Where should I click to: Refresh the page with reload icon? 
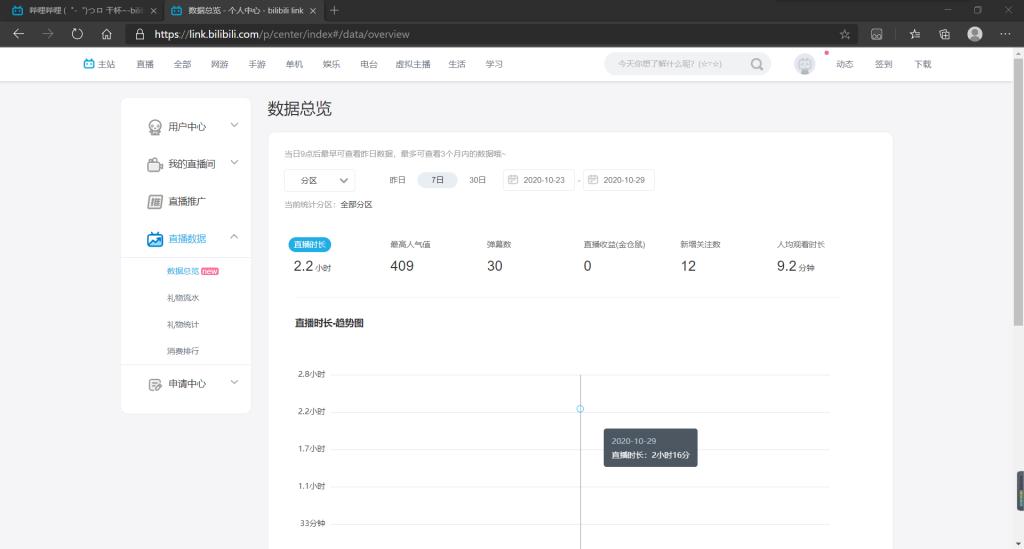(x=77, y=33)
